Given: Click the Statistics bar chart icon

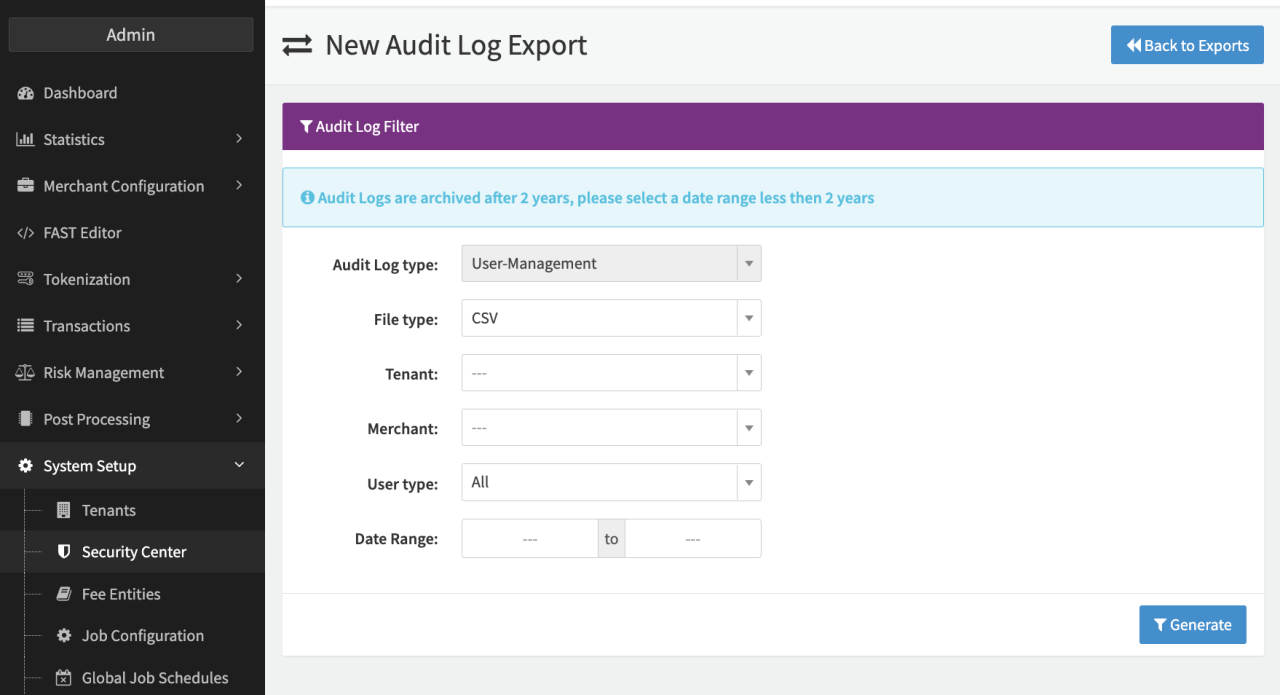Looking at the screenshot, I should pyautogui.click(x=25, y=140).
